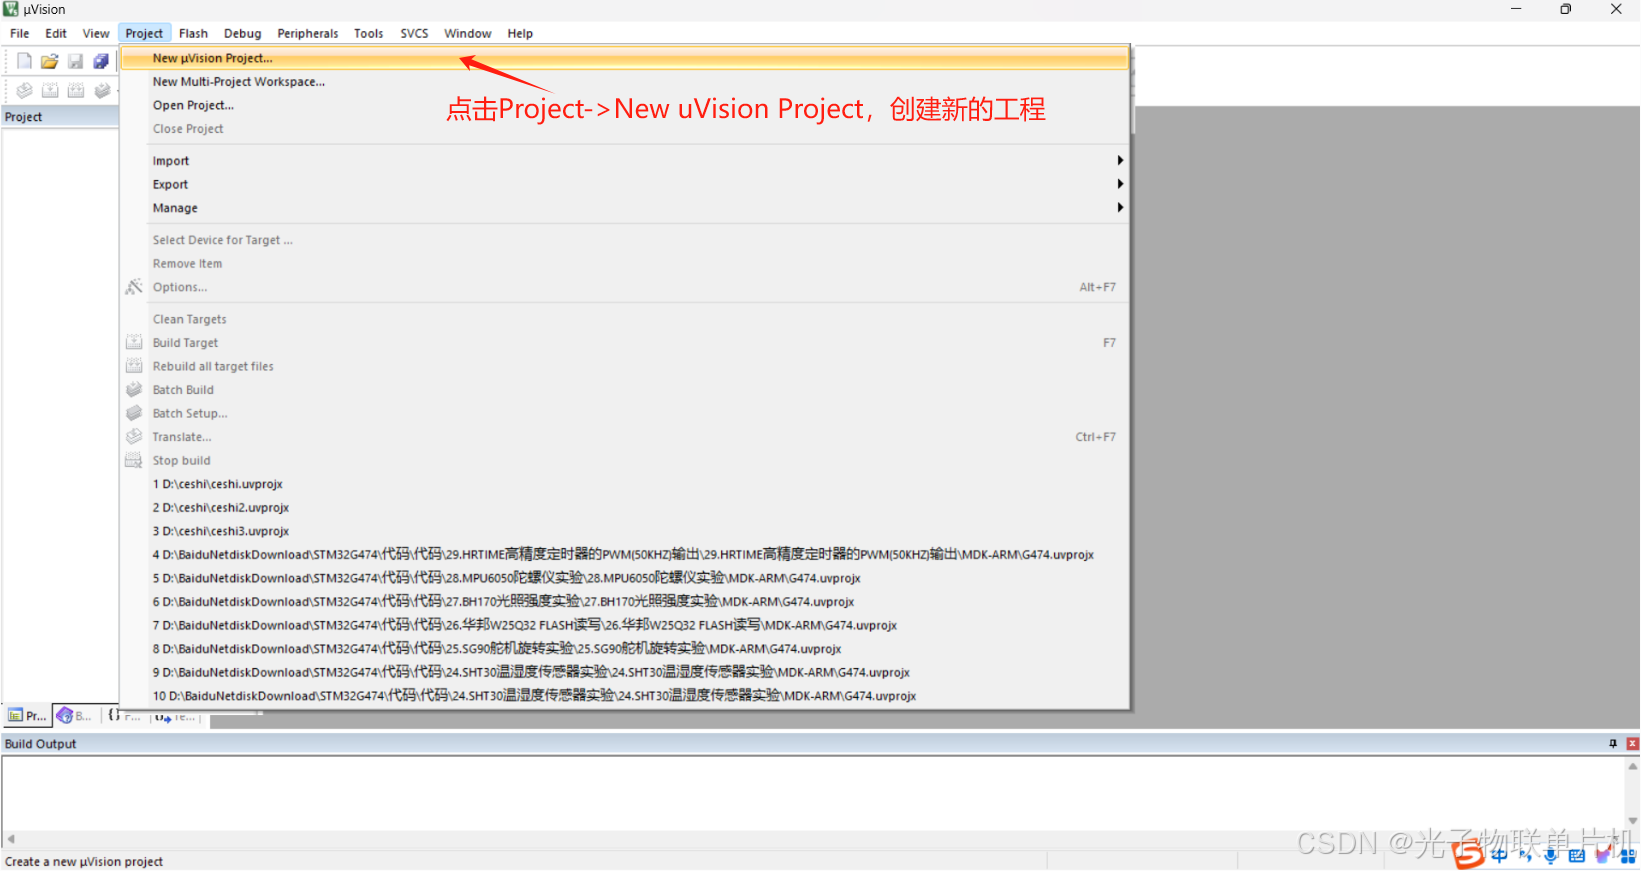Open recent project 7 W25Q32 FLASH

(625, 625)
